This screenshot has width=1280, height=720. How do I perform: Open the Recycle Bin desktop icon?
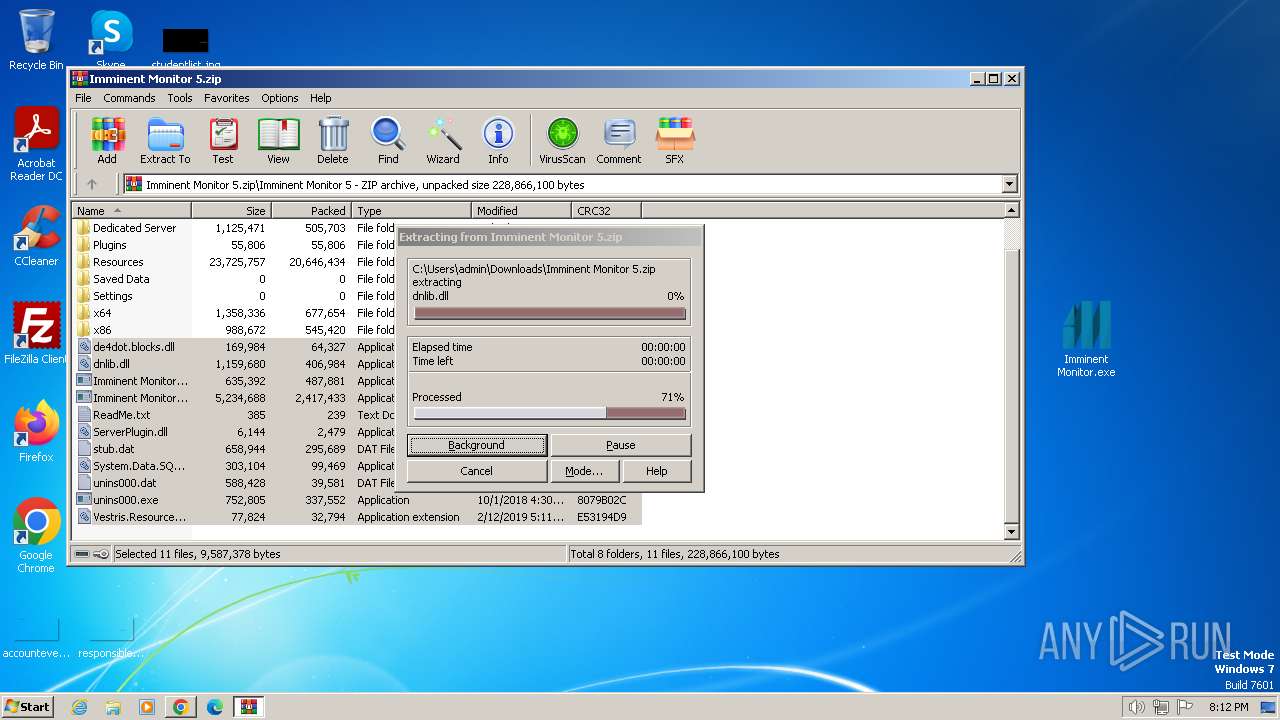(x=36, y=40)
